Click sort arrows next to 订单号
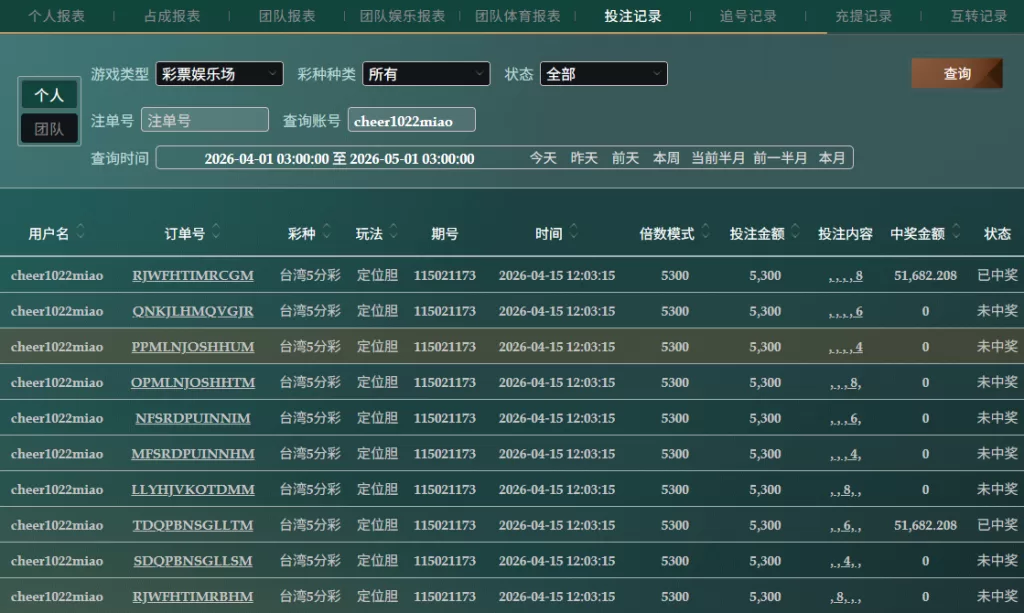Image resolution: width=1024 pixels, height=613 pixels. coord(216,233)
